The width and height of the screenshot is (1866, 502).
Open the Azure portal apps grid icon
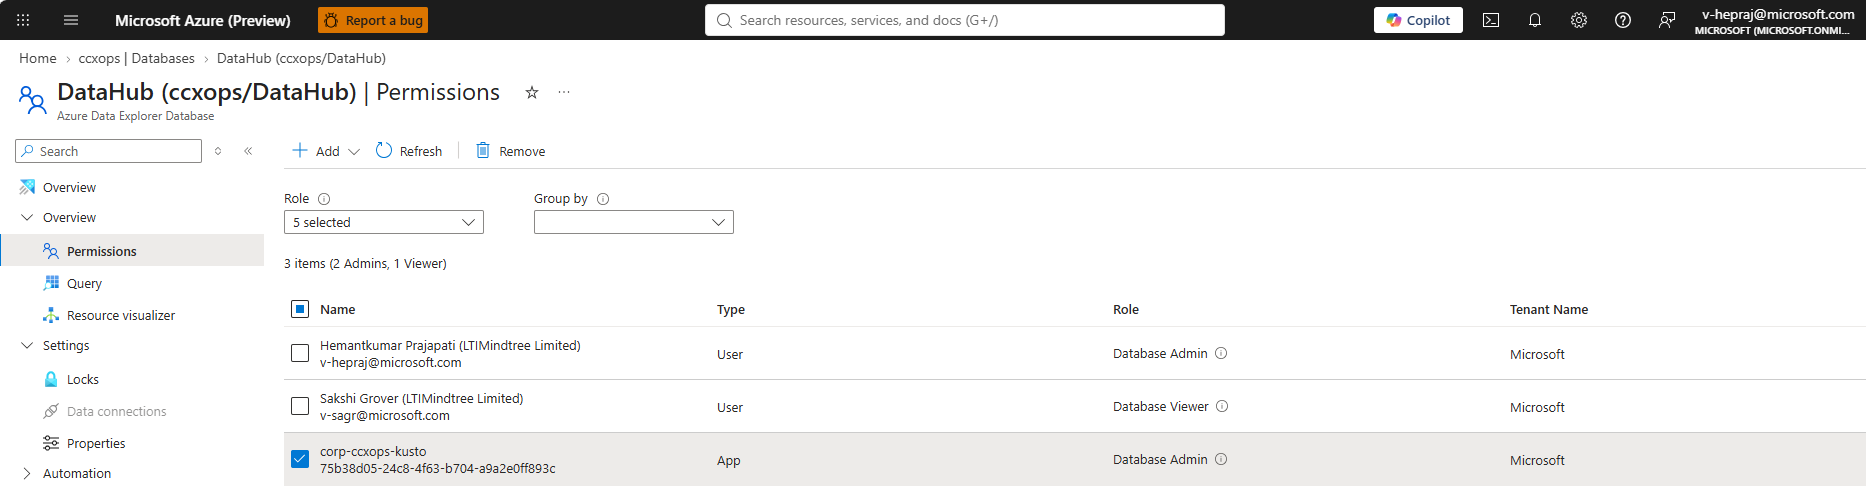coord(23,20)
